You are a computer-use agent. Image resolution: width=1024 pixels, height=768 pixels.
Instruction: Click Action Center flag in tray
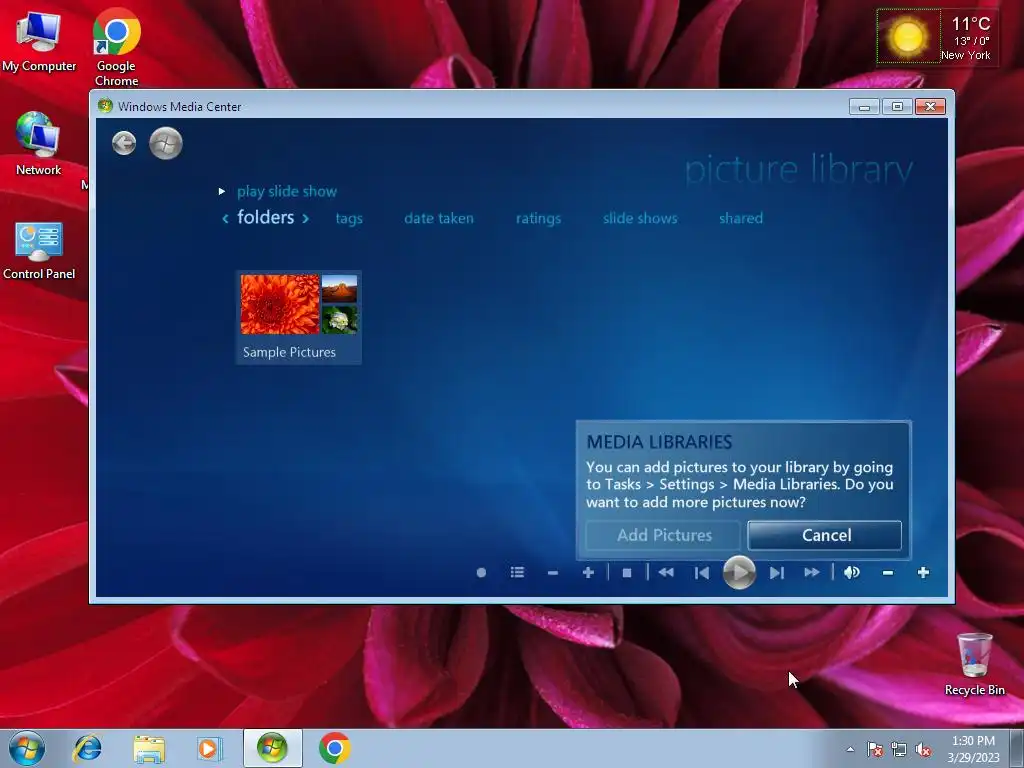click(875, 749)
